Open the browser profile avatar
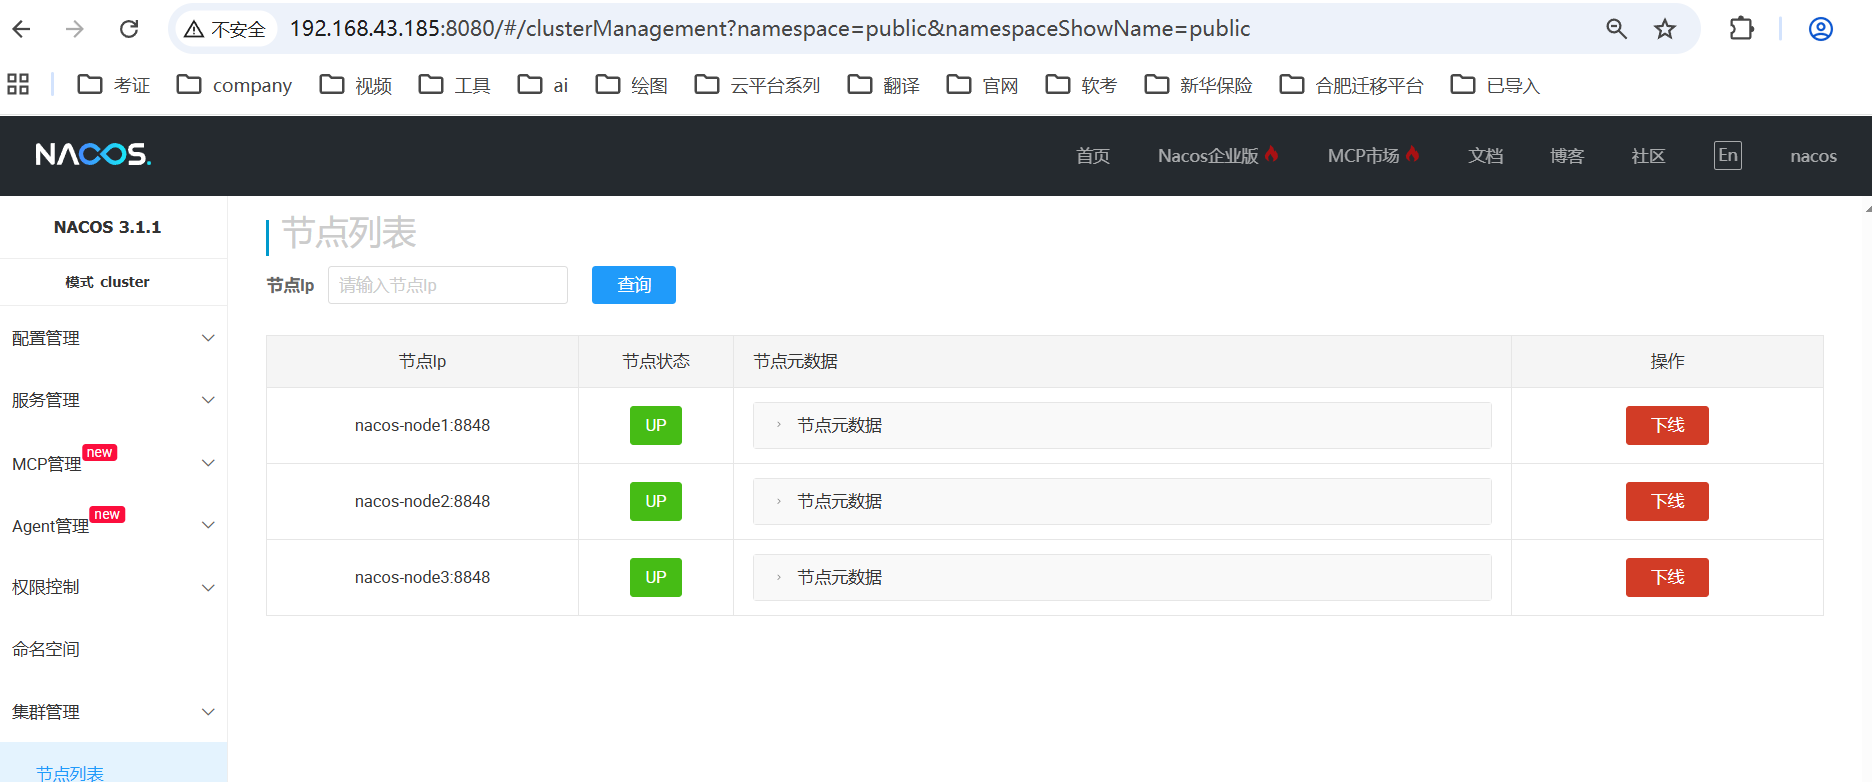 1821,29
